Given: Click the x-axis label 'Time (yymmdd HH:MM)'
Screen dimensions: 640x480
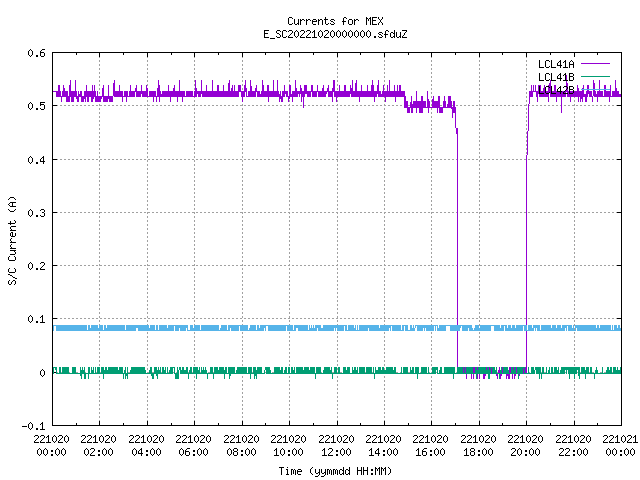Looking at the screenshot, I should pos(335,471).
